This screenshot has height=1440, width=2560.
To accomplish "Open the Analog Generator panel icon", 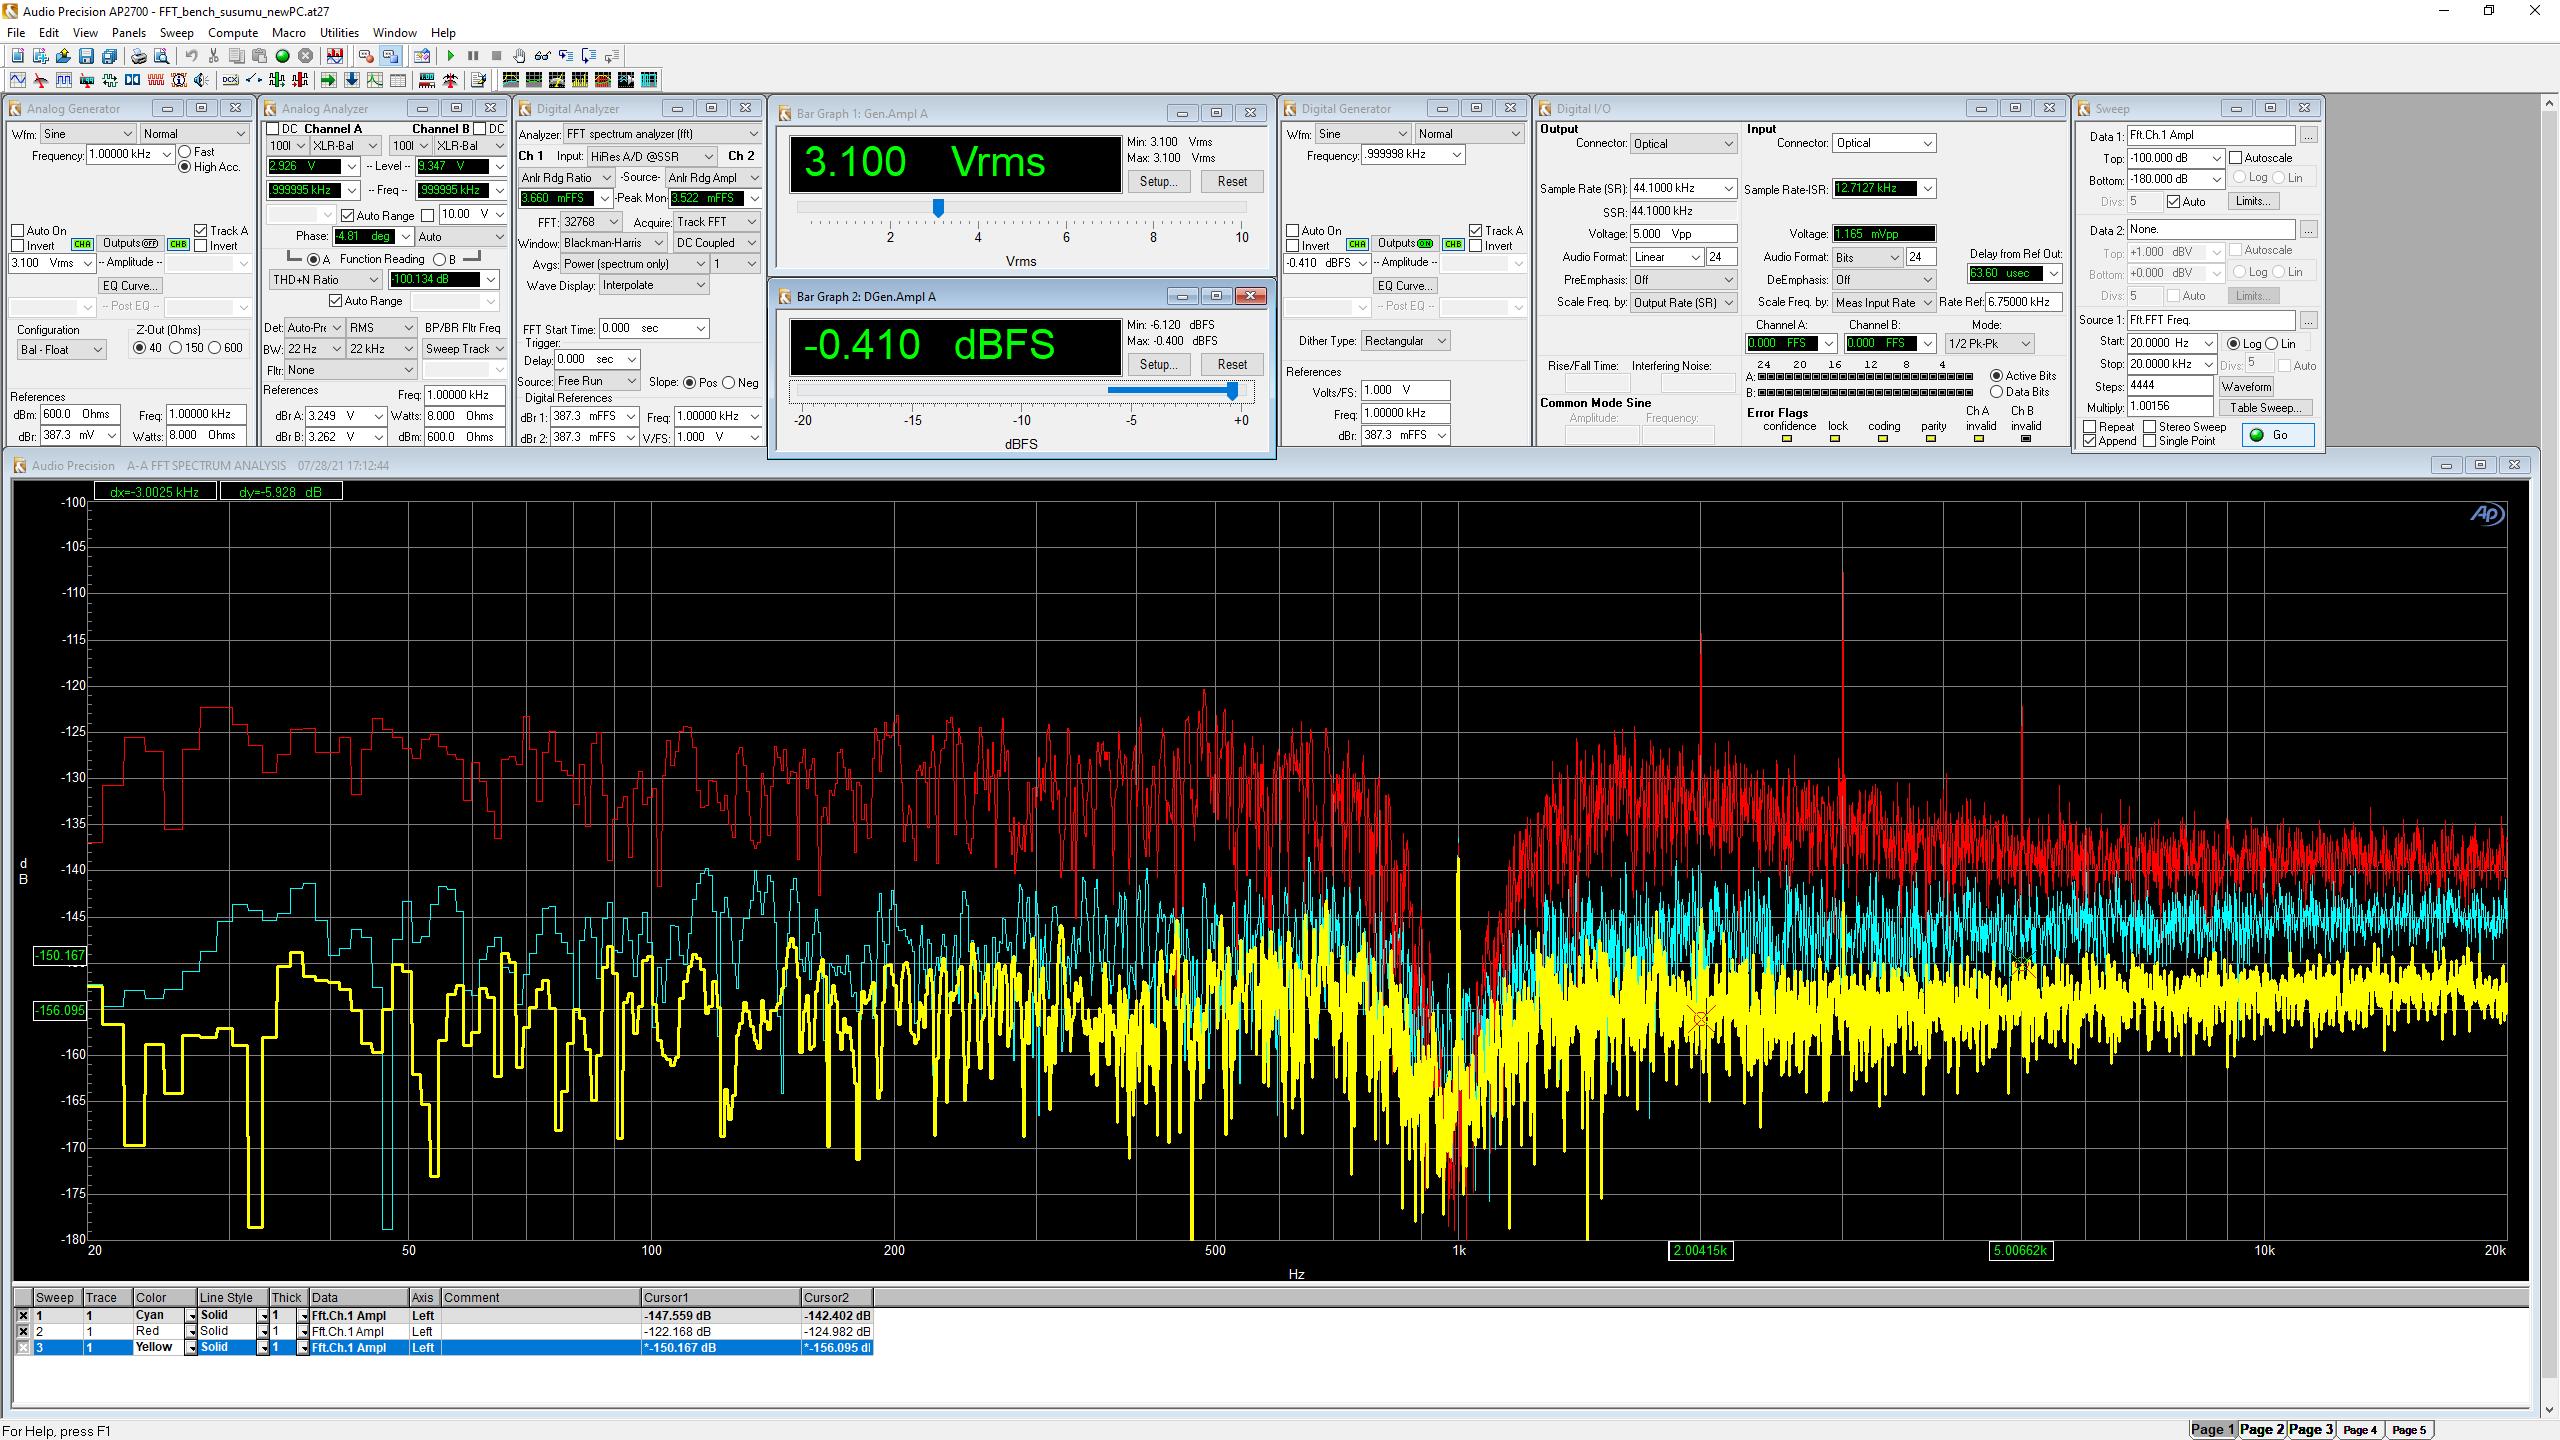I will 17,80.
